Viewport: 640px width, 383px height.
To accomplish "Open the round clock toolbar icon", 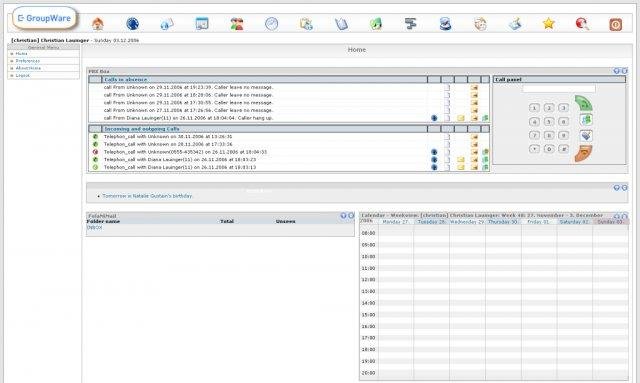I will [271, 24].
